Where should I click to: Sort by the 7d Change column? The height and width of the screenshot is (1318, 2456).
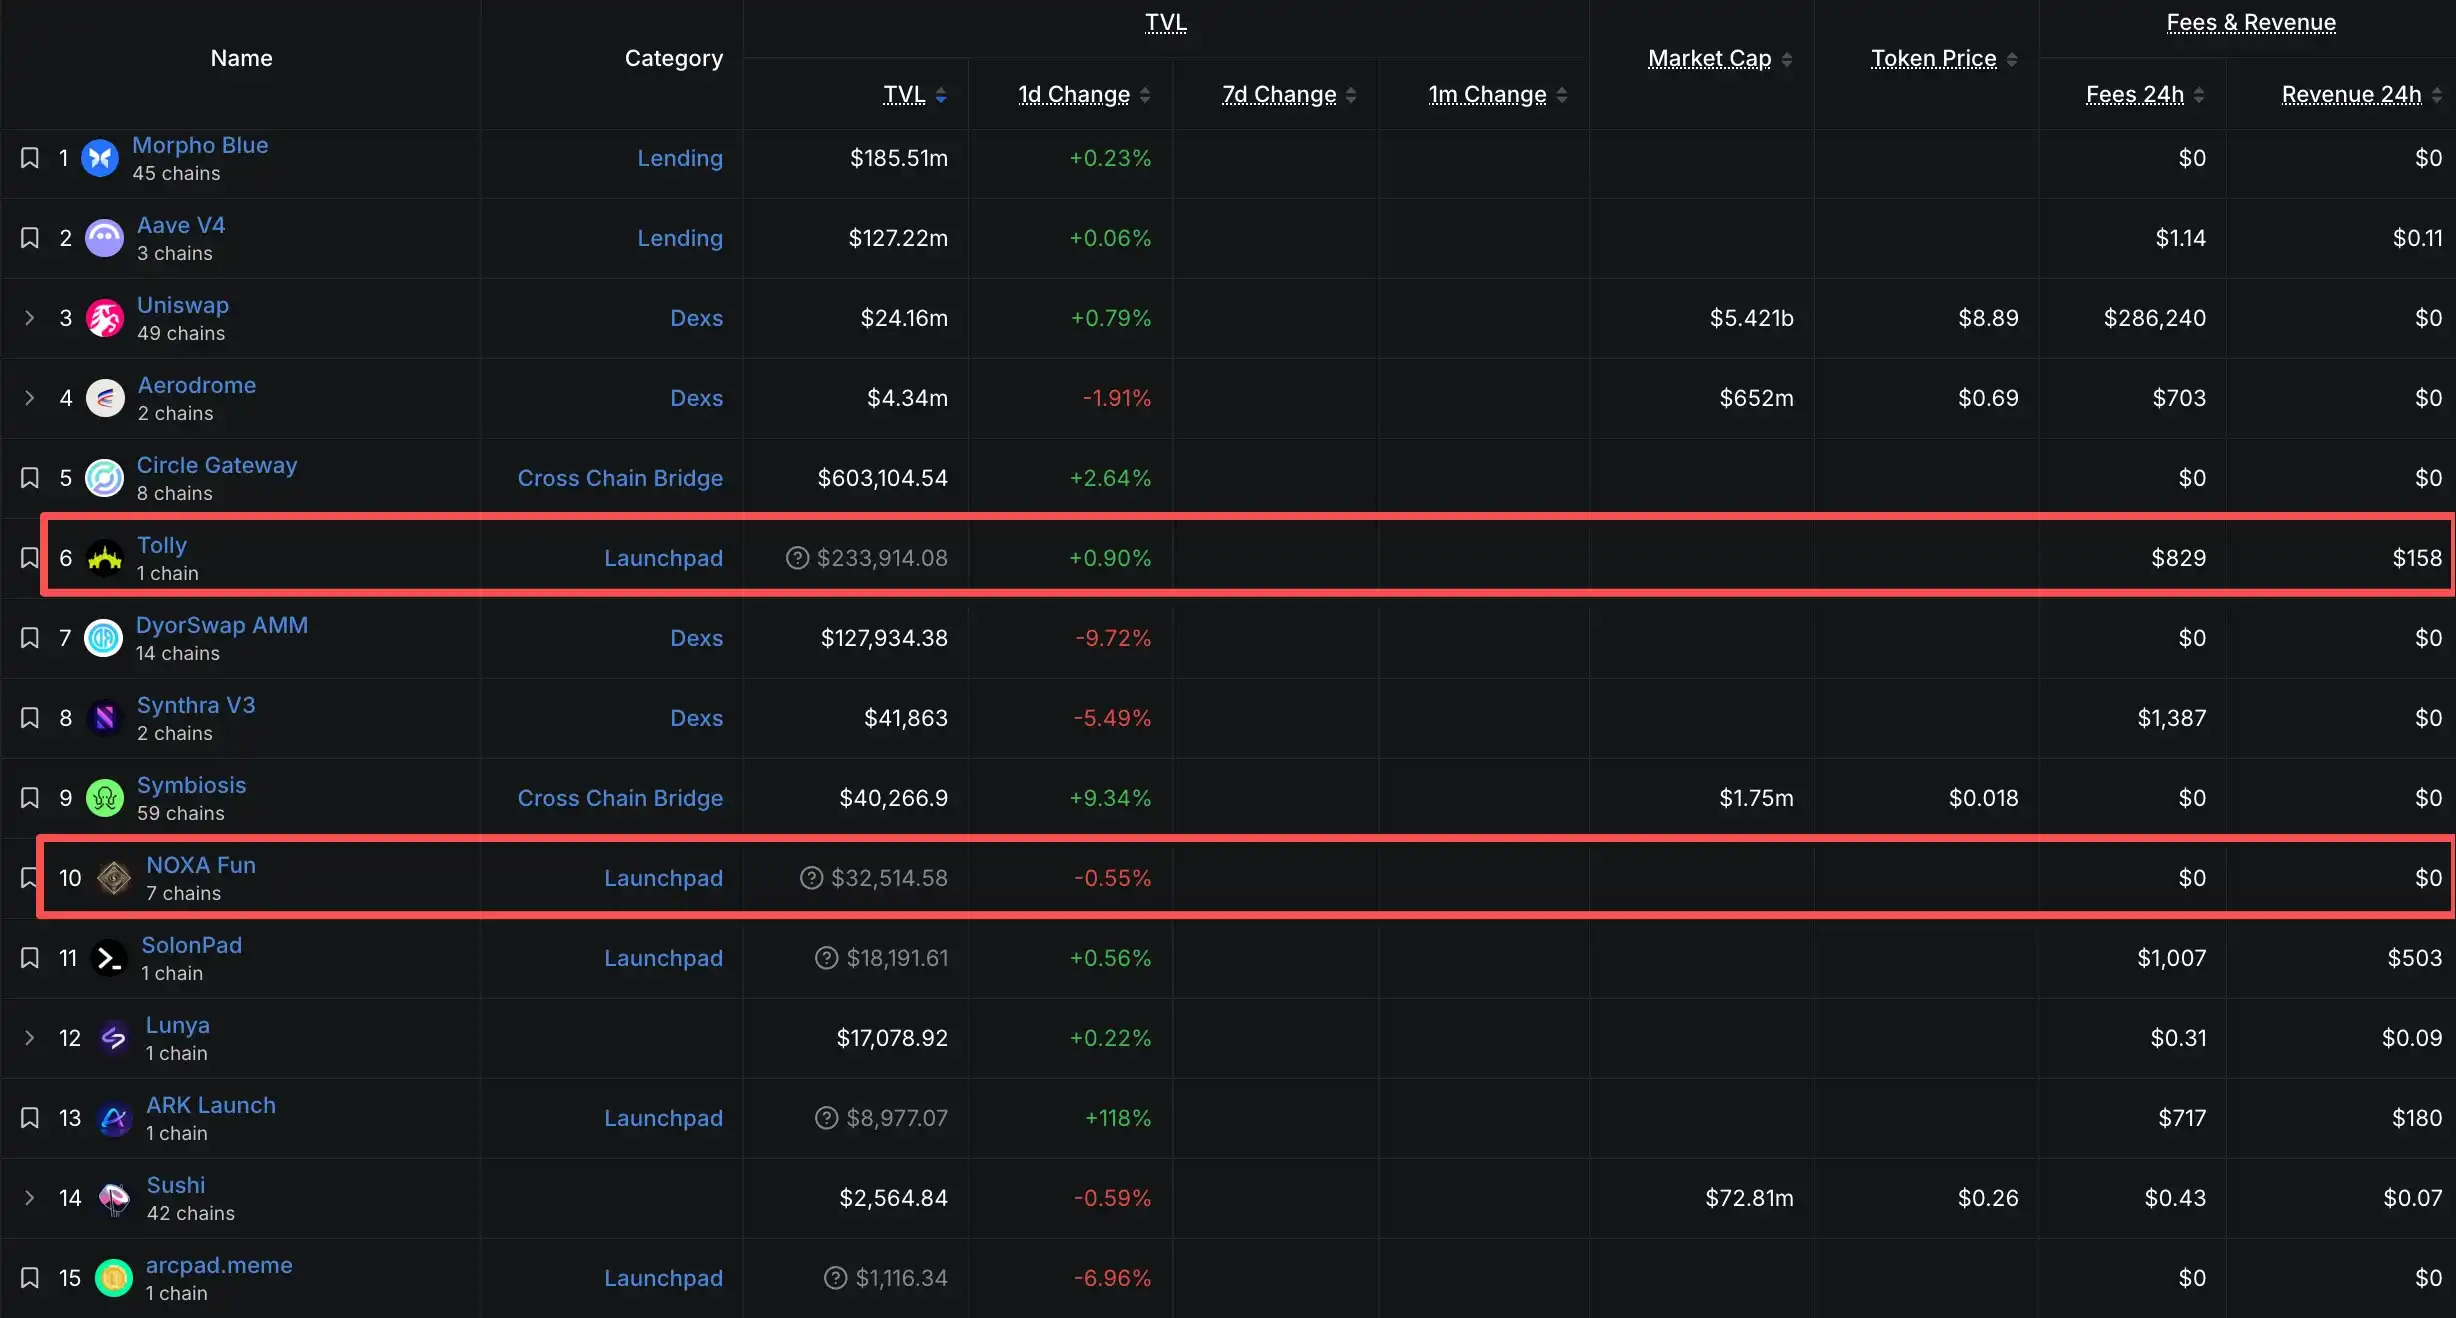(1289, 95)
